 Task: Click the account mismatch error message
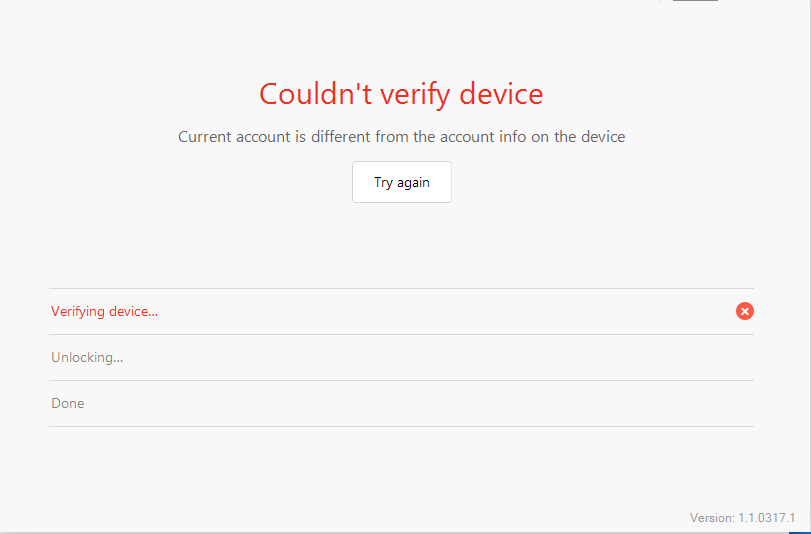[x=401, y=137]
